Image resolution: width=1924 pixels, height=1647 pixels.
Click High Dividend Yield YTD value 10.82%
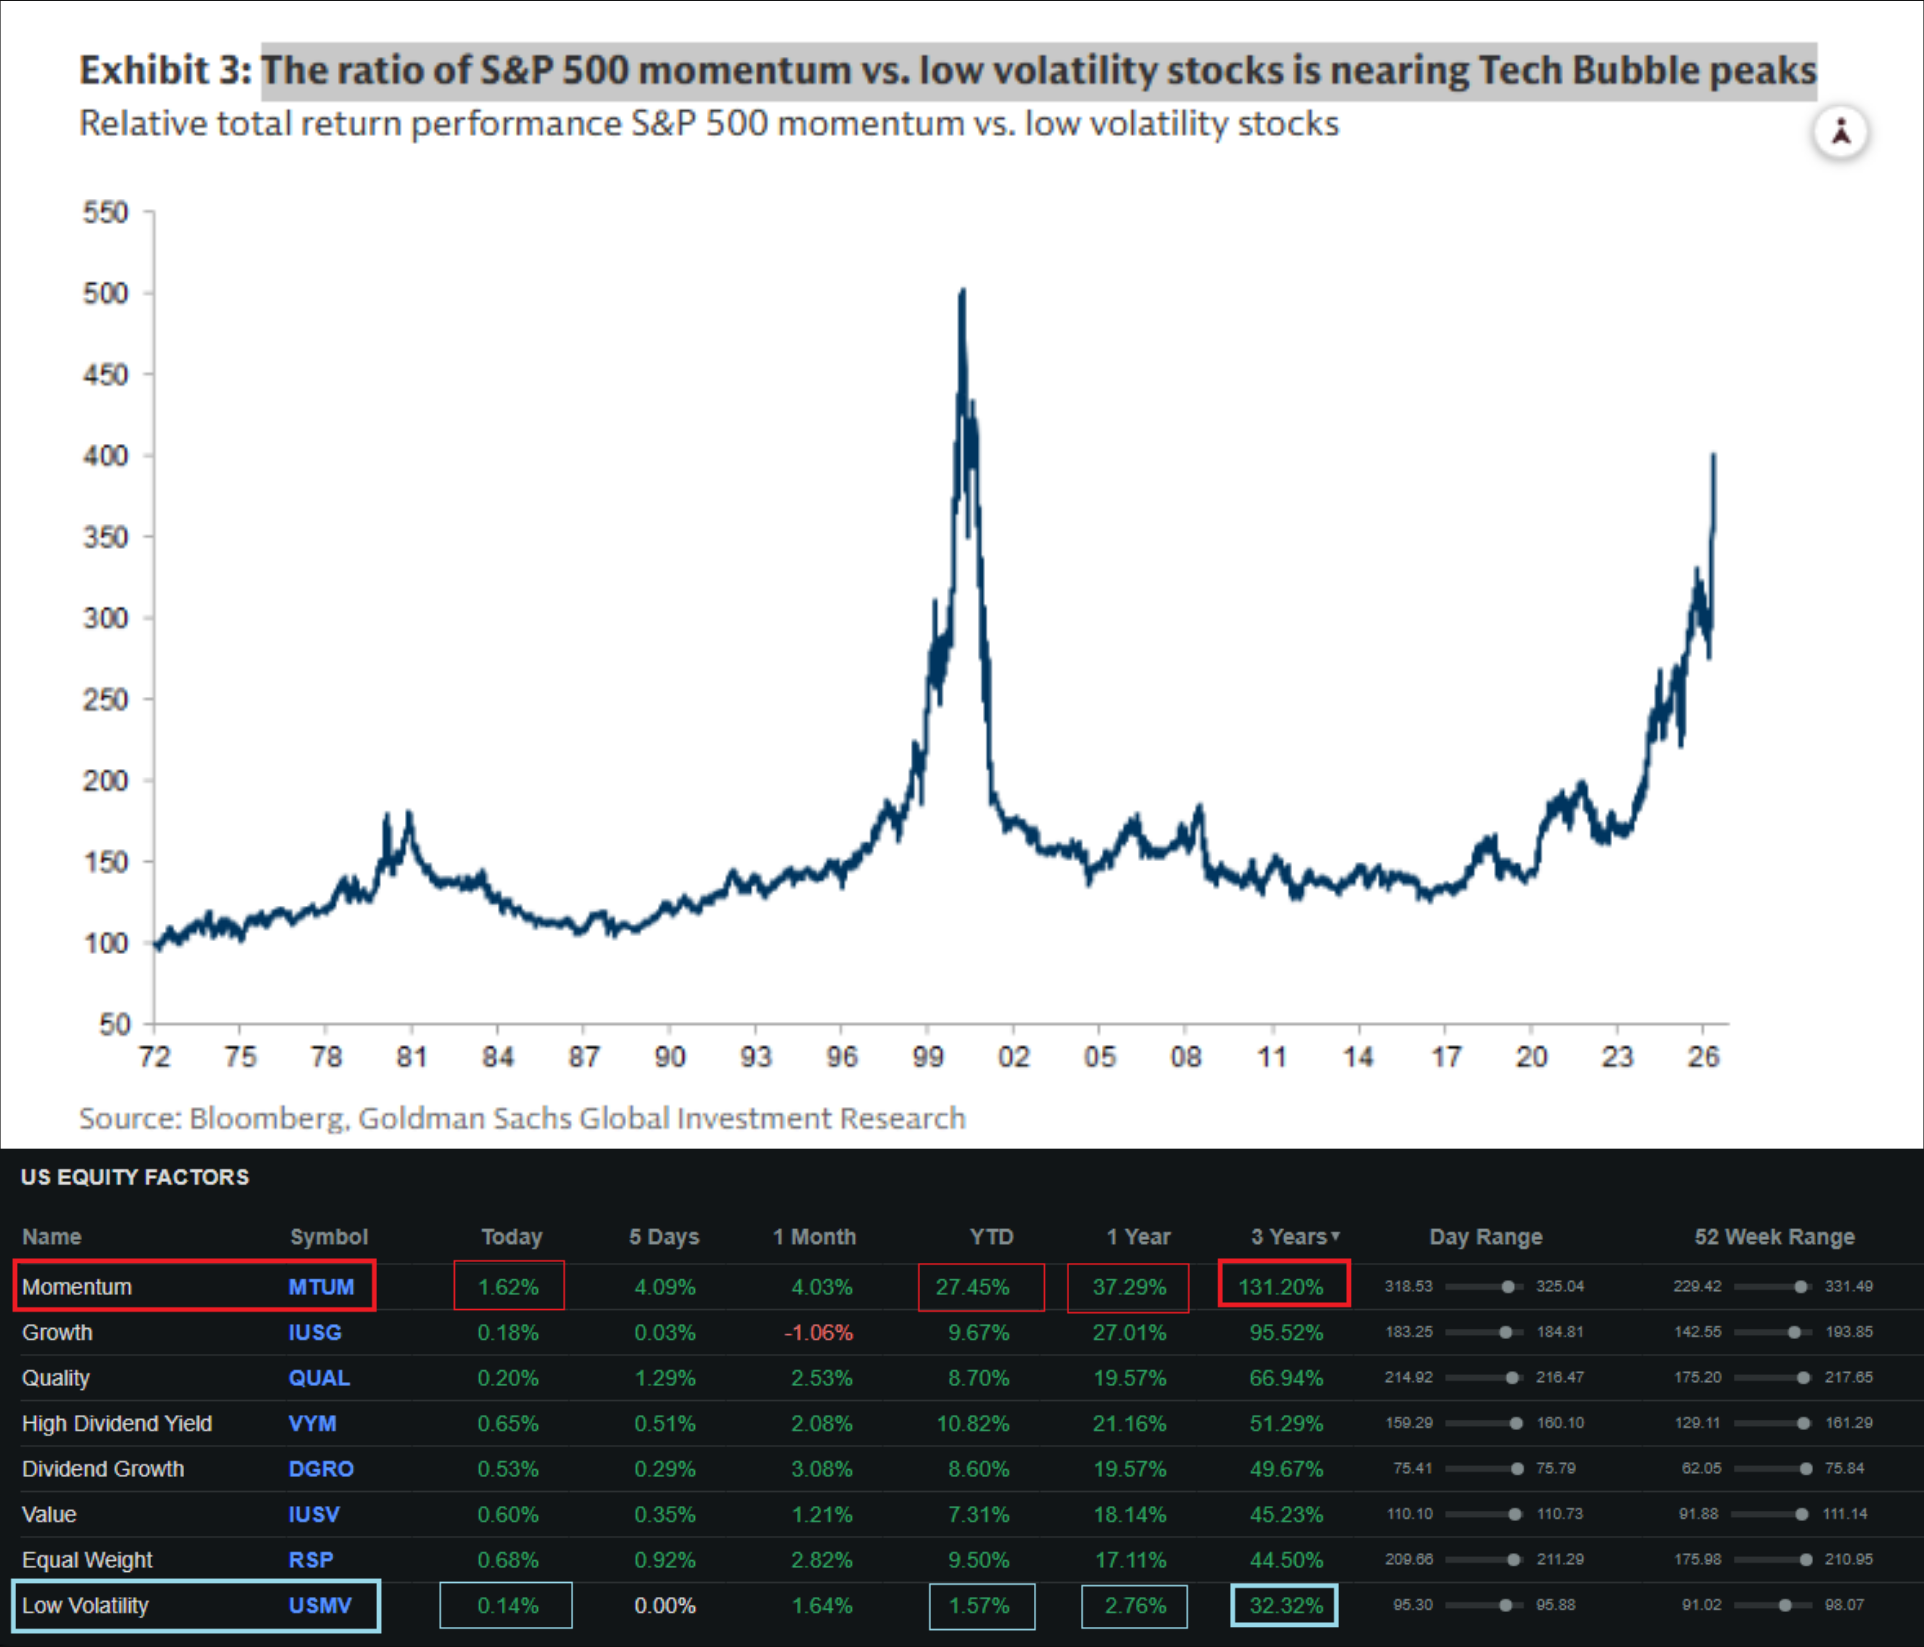pos(973,1423)
